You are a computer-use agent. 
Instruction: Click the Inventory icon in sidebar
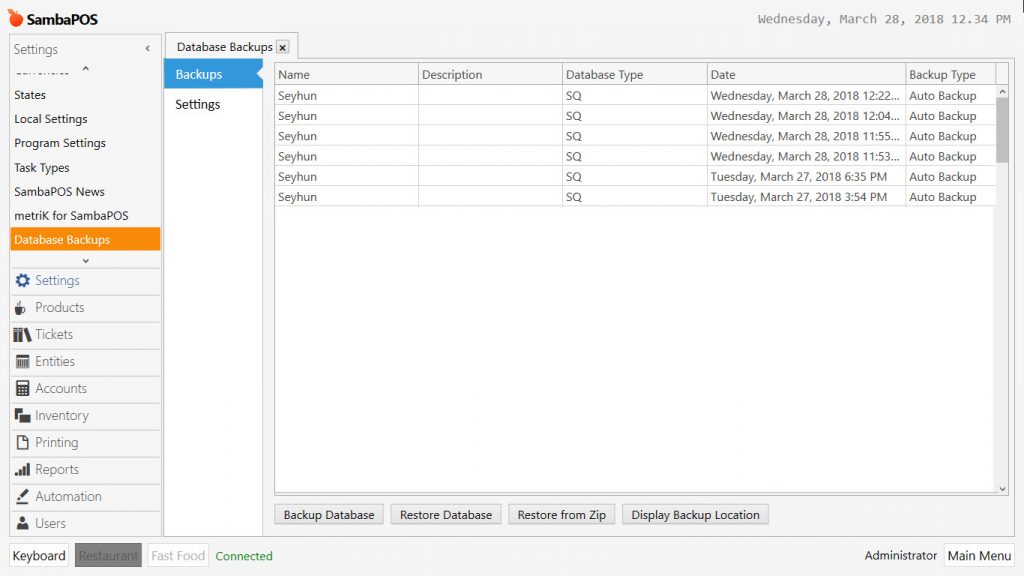pyautogui.click(x=22, y=415)
